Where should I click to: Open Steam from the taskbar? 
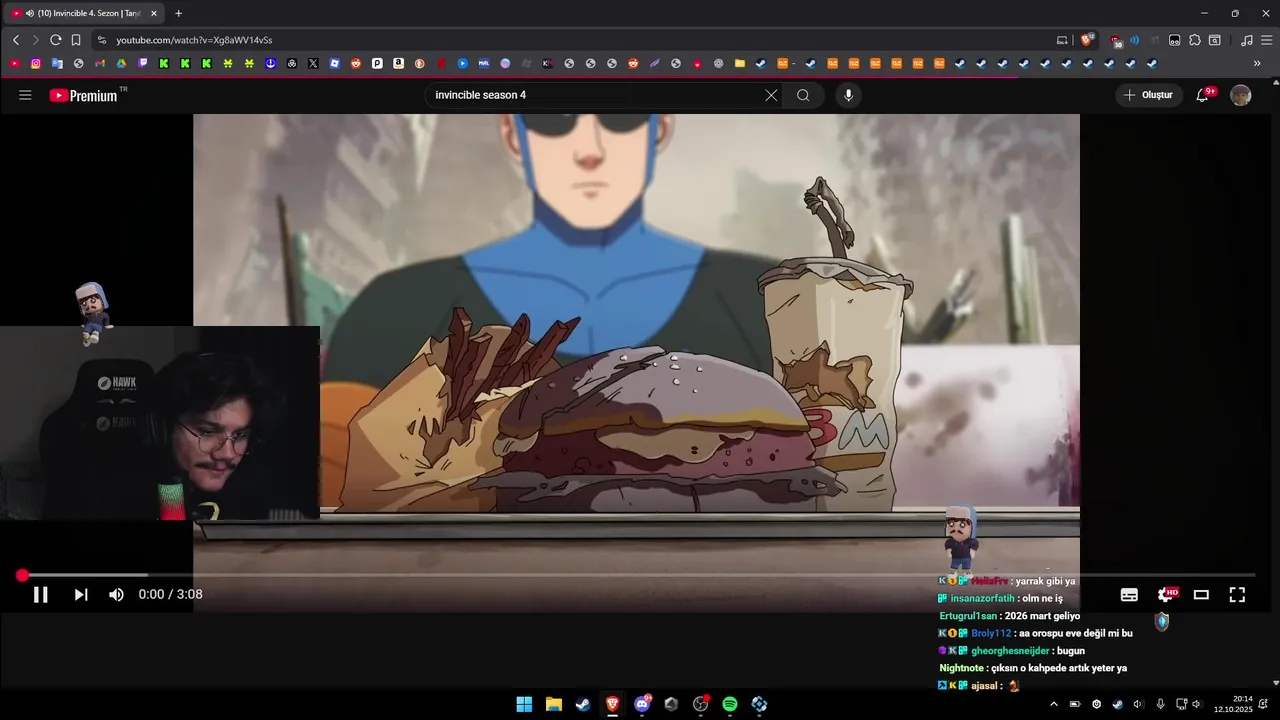(x=583, y=704)
